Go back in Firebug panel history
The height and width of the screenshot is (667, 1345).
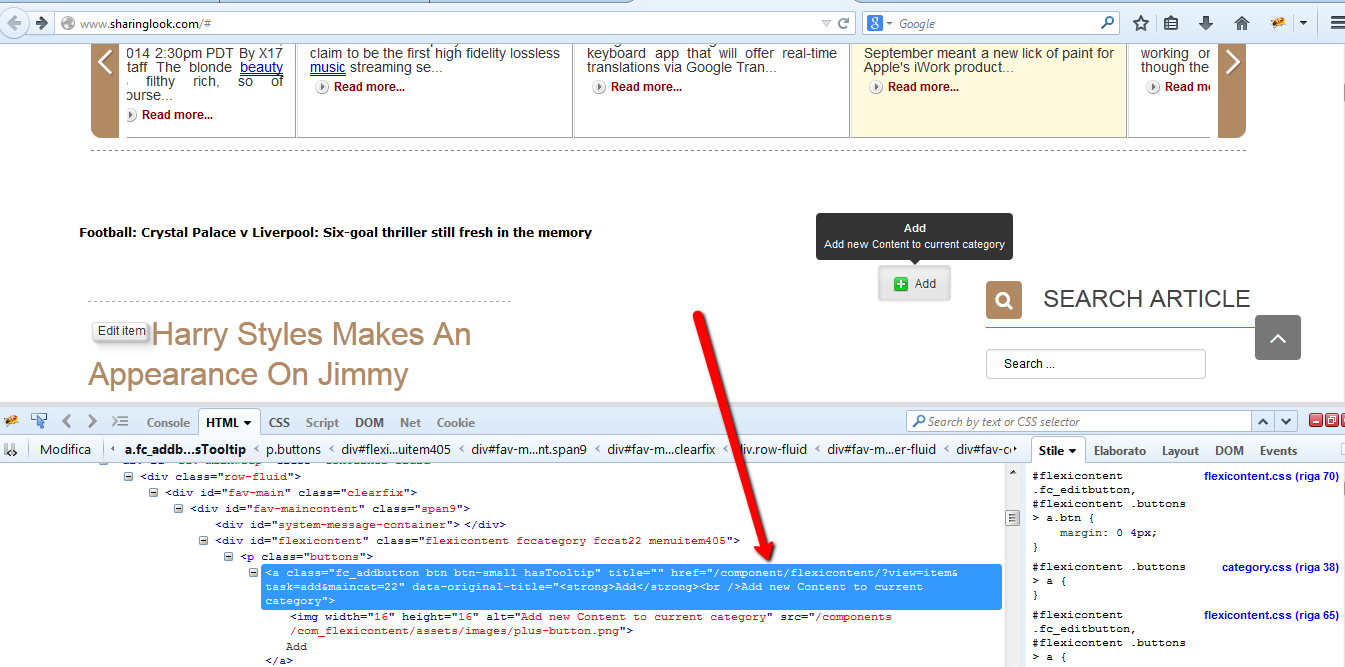pyautogui.click(x=67, y=421)
